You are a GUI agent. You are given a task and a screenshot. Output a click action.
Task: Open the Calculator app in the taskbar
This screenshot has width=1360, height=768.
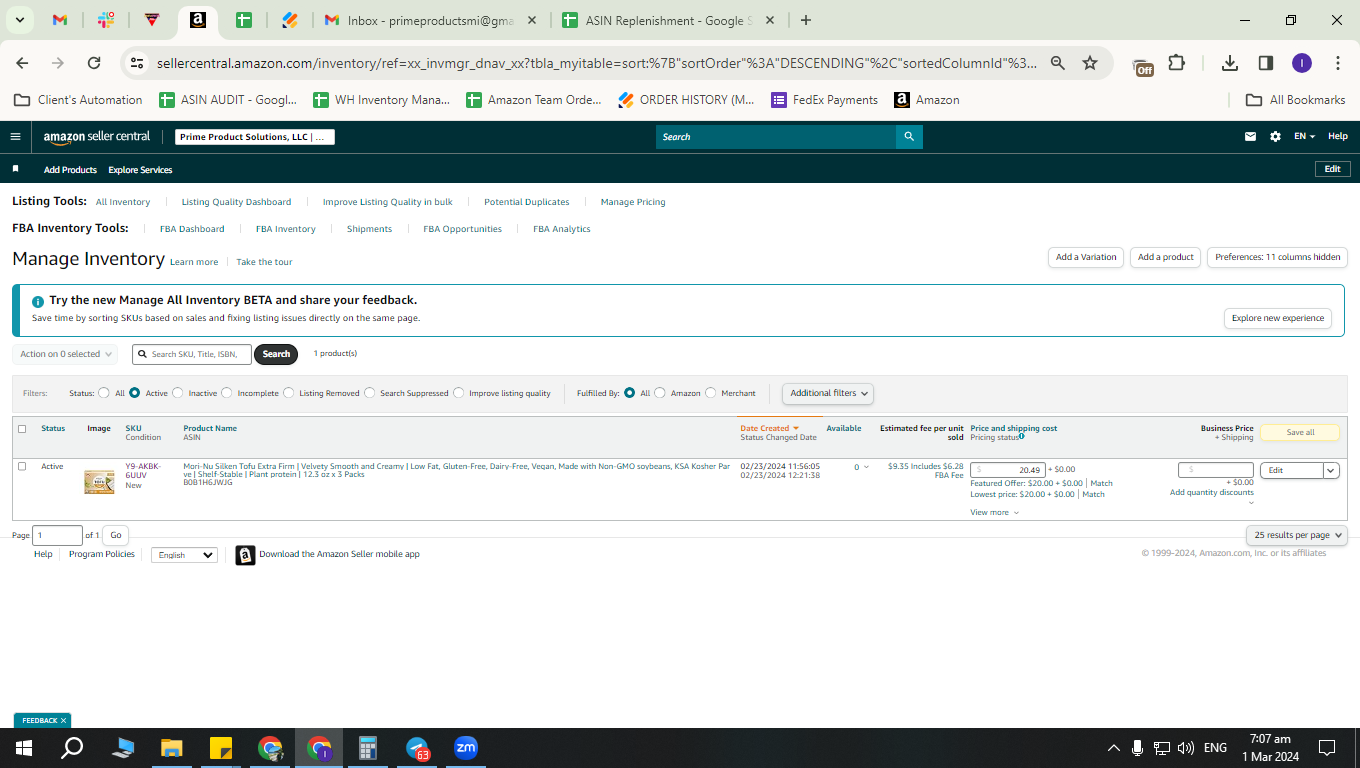point(367,748)
